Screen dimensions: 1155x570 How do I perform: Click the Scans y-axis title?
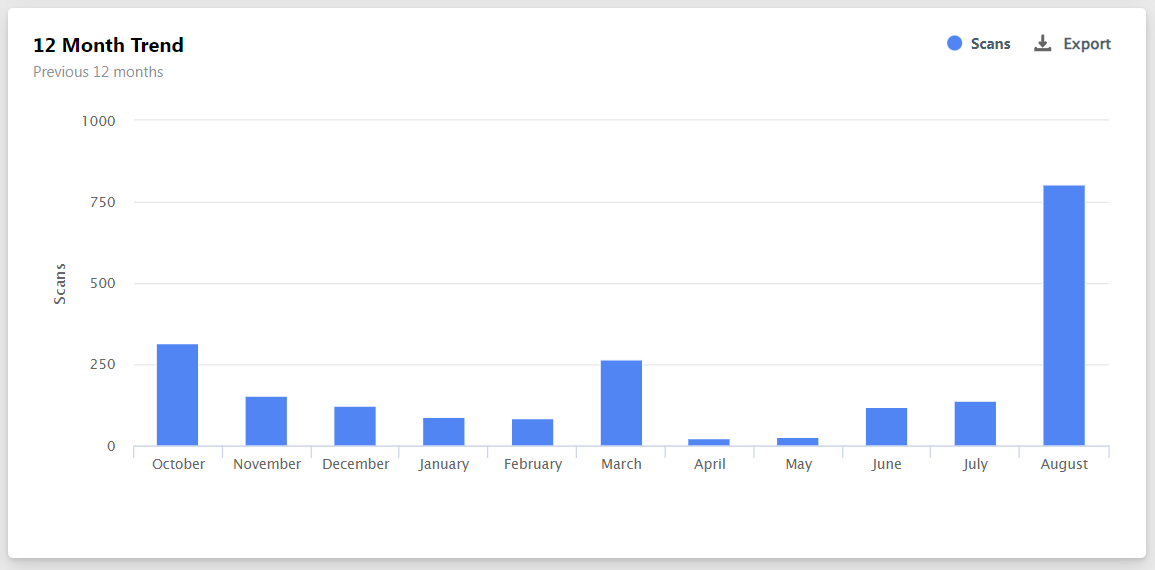[60, 283]
